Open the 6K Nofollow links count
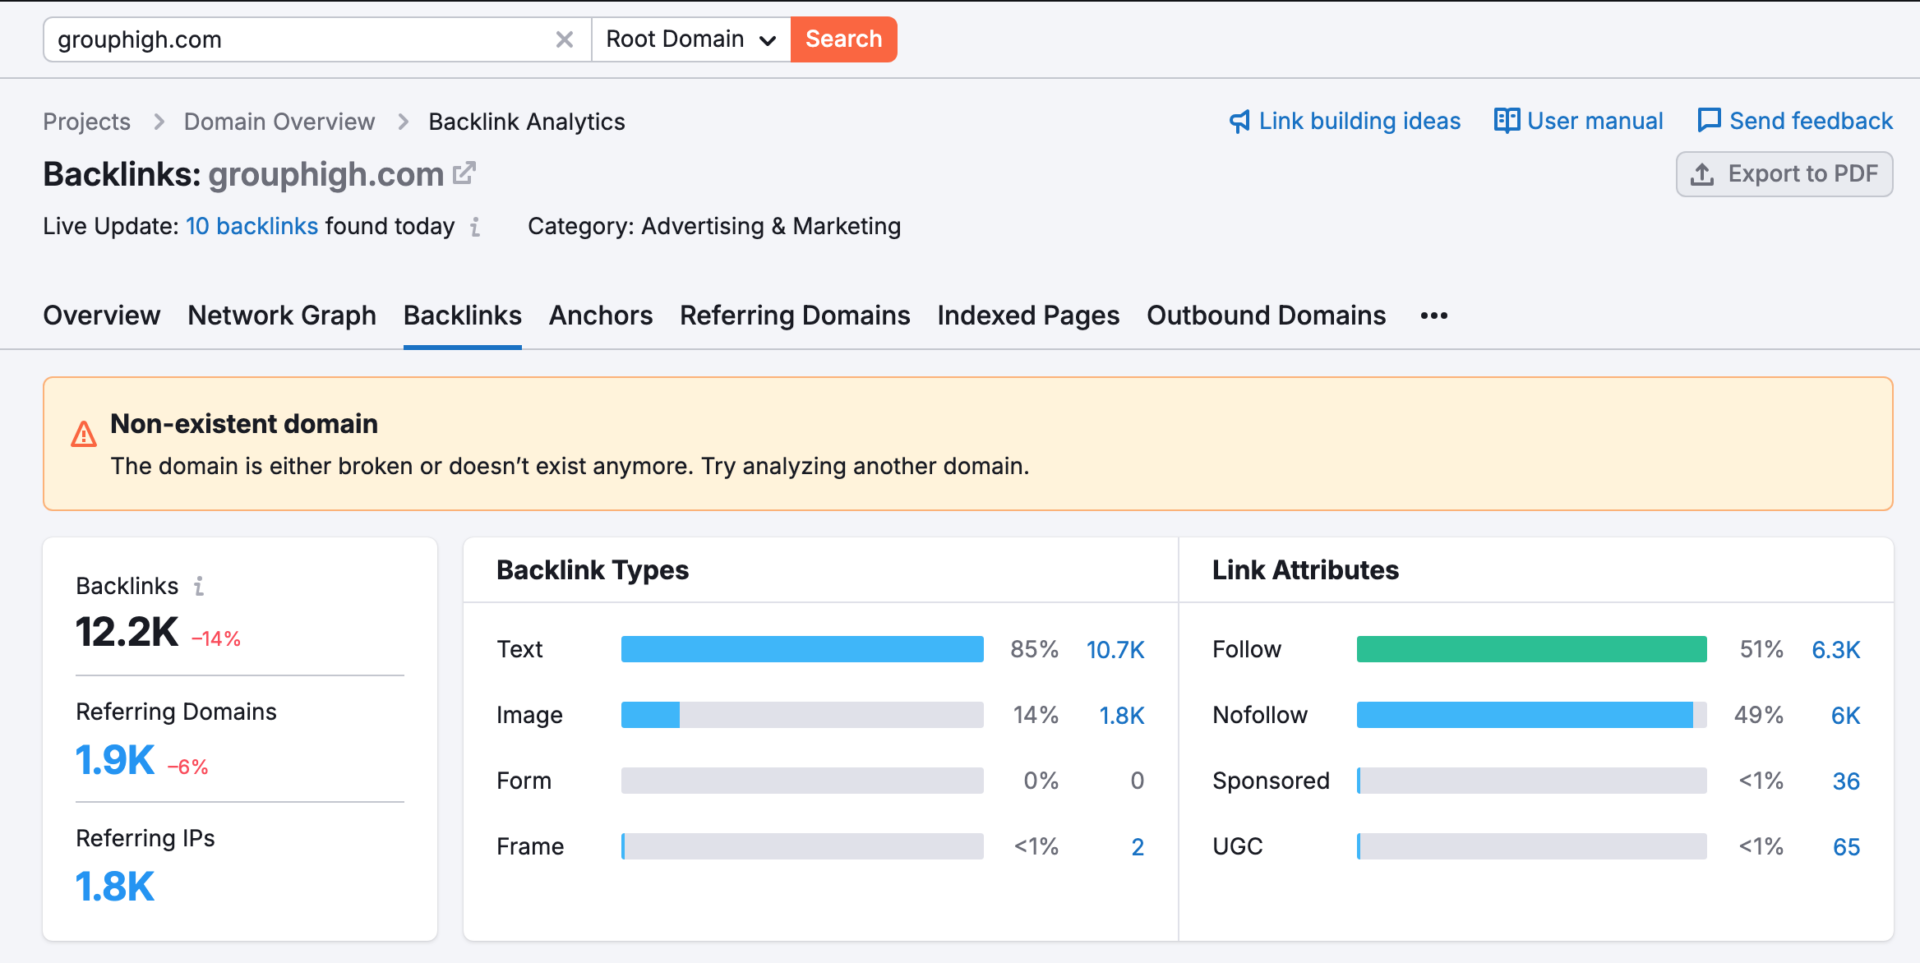1920x963 pixels. point(1845,716)
